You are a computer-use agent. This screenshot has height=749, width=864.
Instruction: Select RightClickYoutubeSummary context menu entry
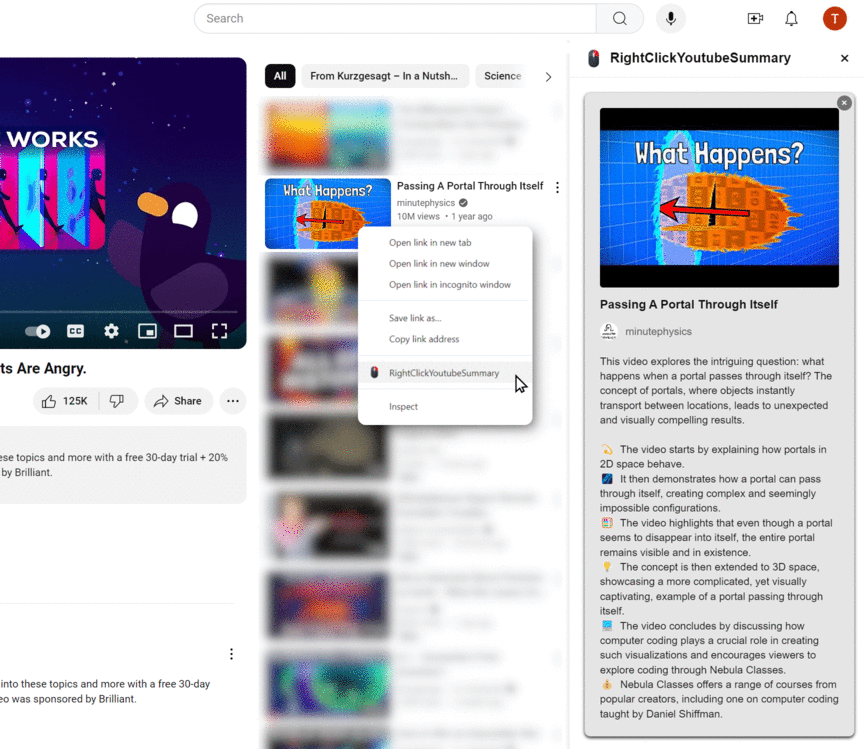click(445, 373)
